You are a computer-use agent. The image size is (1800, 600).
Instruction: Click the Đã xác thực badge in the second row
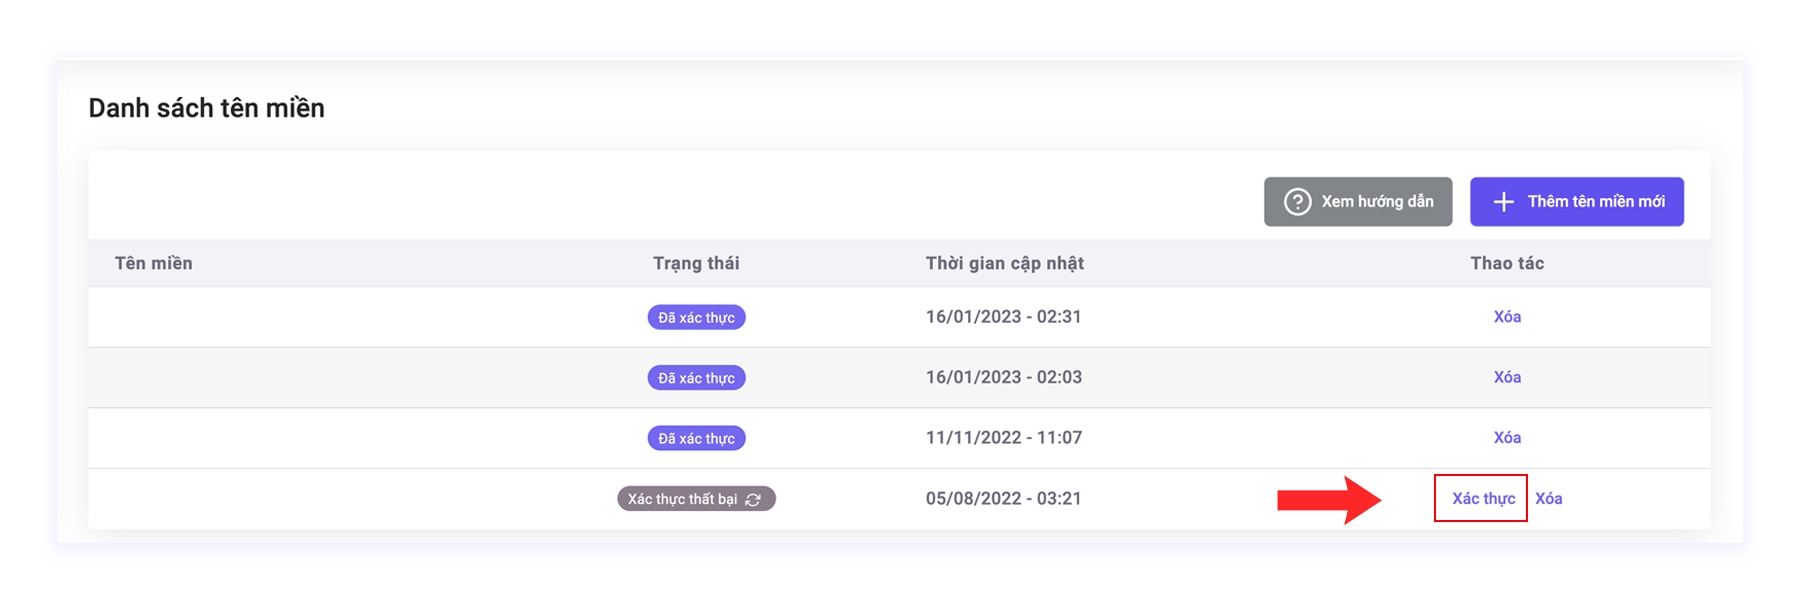[x=696, y=378]
